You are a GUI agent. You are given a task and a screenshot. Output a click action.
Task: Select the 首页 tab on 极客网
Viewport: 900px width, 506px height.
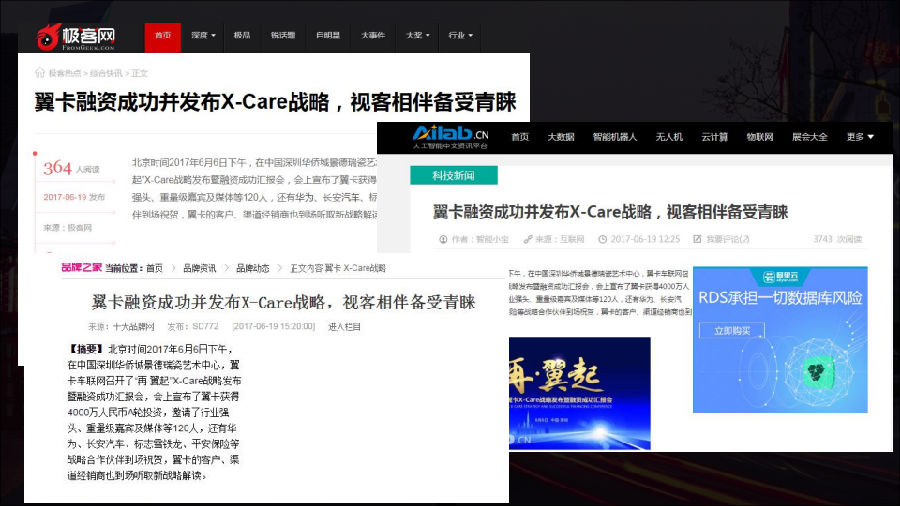tap(162, 36)
